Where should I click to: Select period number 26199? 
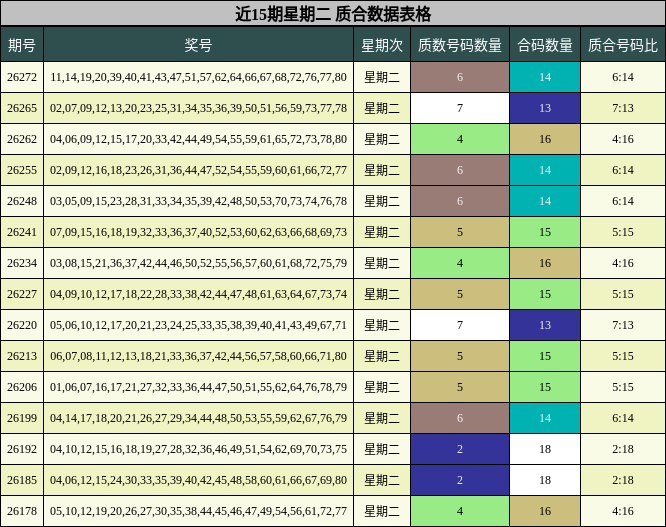coord(22,418)
